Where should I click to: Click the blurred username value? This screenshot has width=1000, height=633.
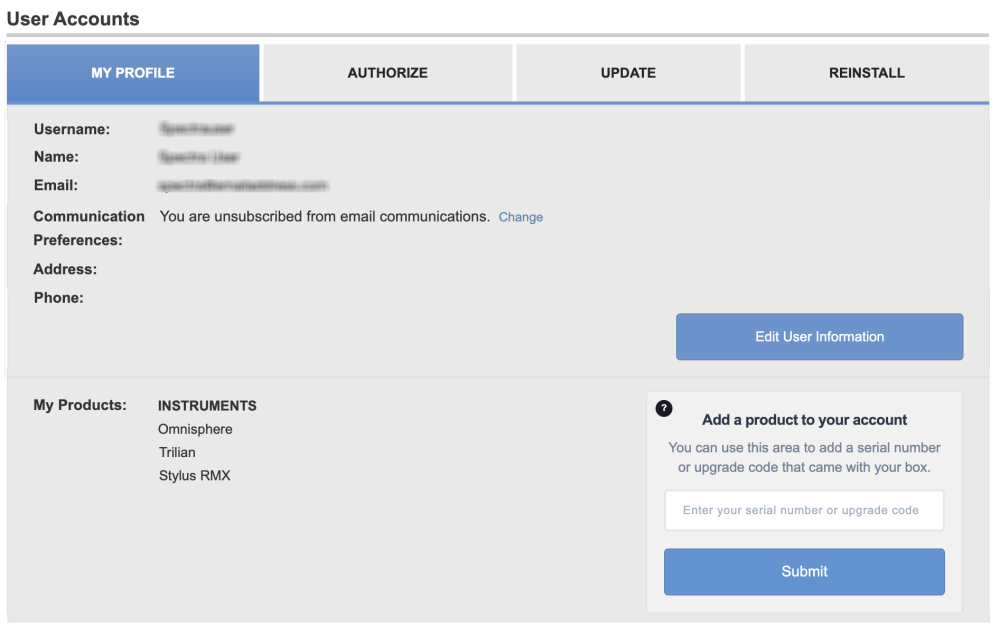click(196, 129)
